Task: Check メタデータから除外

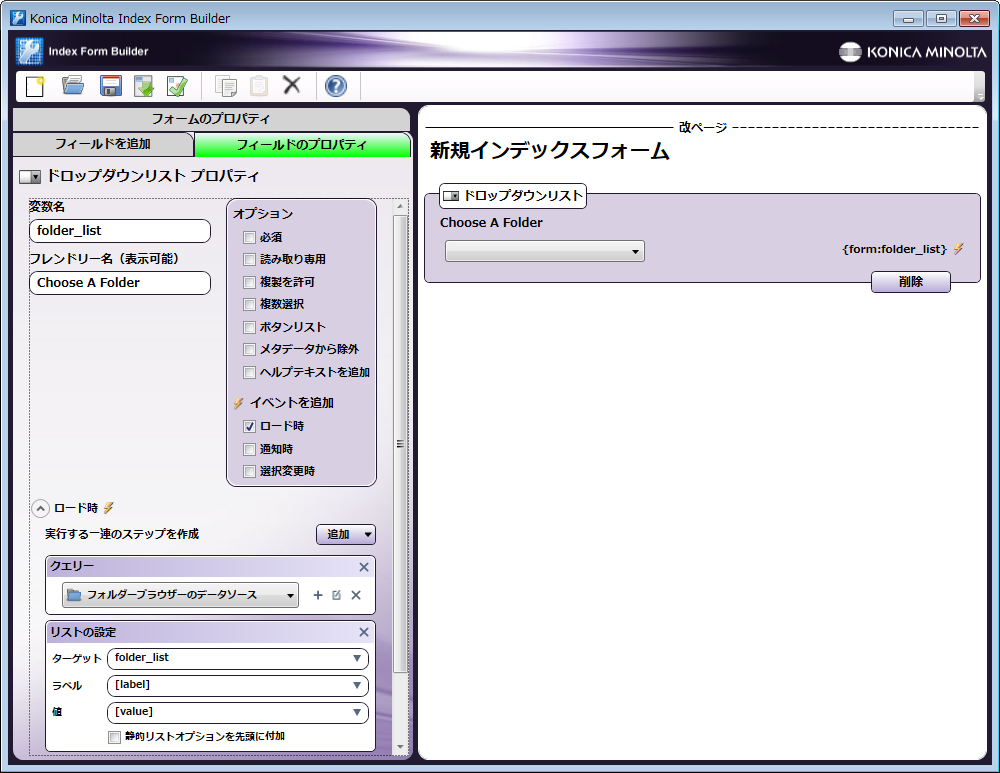Action: (249, 350)
